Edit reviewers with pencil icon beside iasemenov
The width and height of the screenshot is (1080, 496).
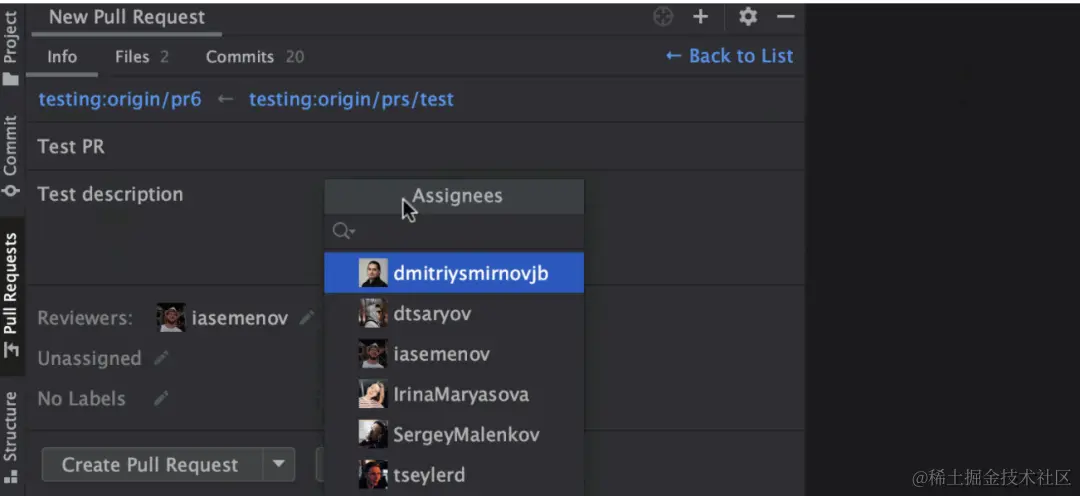(307, 318)
